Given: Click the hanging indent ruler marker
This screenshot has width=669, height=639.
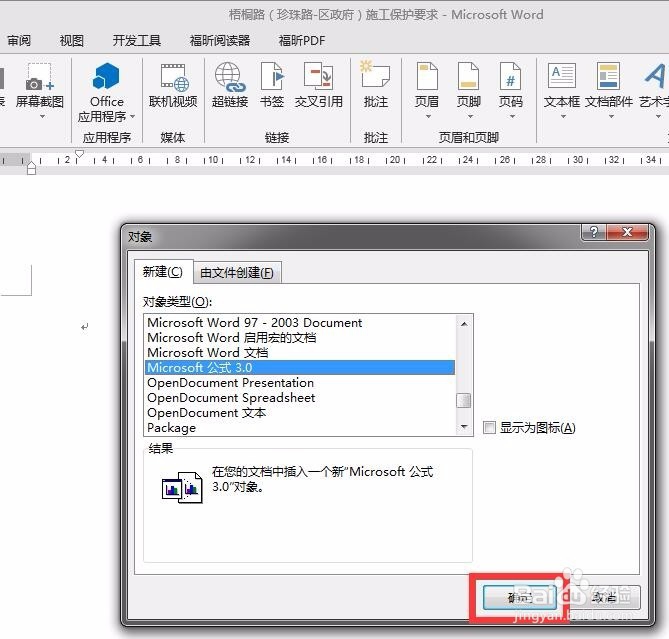Looking at the screenshot, I should pyautogui.click(x=31, y=167).
